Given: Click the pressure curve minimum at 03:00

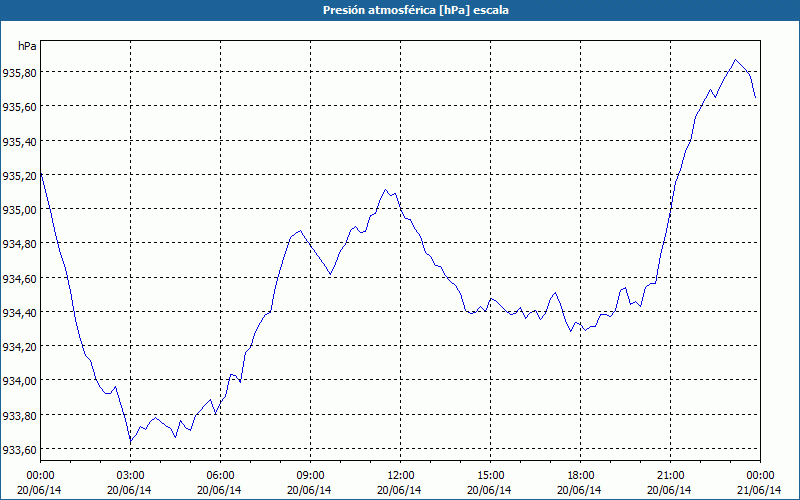Looking at the screenshot, I should tap(131, 441).
